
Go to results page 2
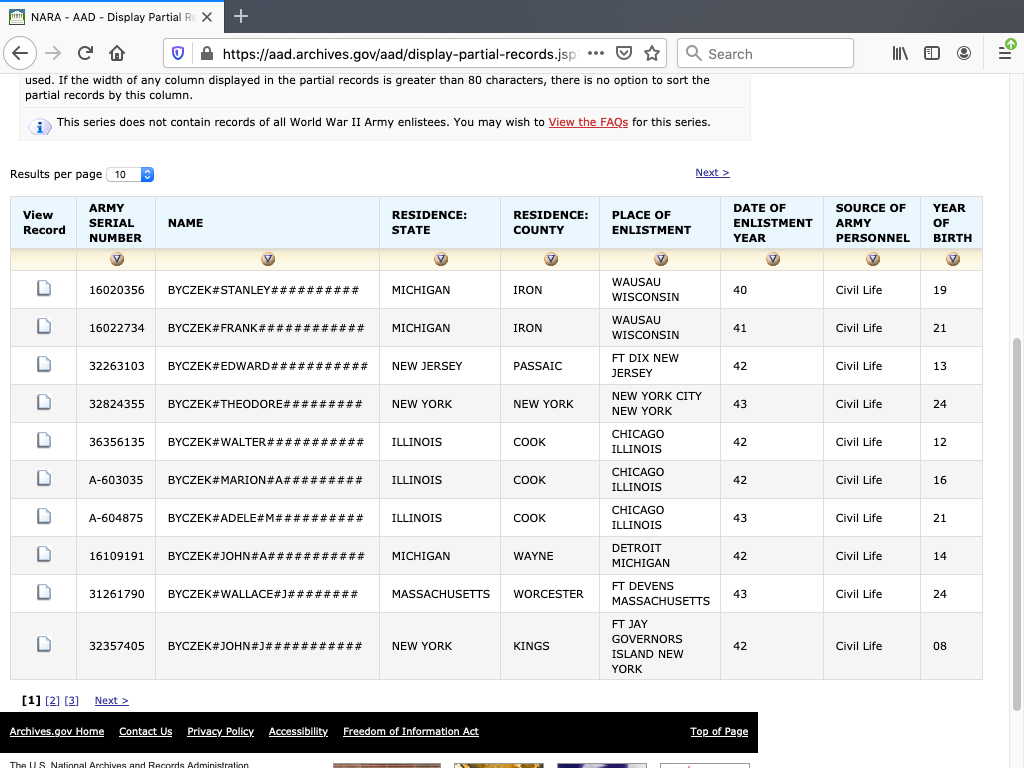tap(53, 701)
